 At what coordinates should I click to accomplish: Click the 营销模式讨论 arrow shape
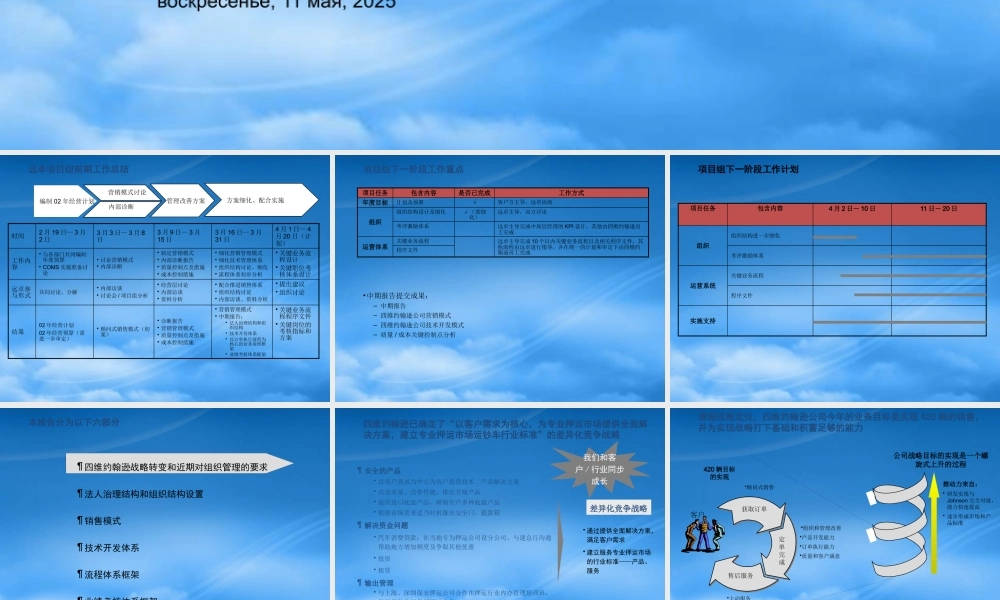click(126, 192)
